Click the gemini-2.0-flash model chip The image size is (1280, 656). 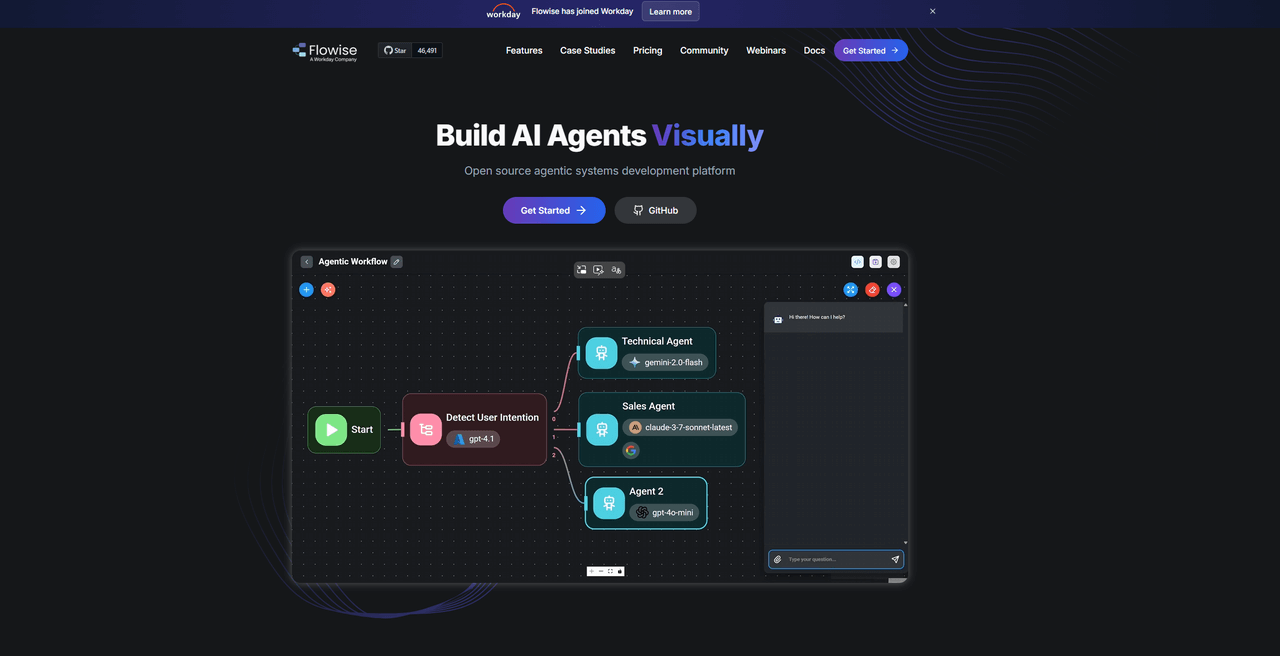665,362
